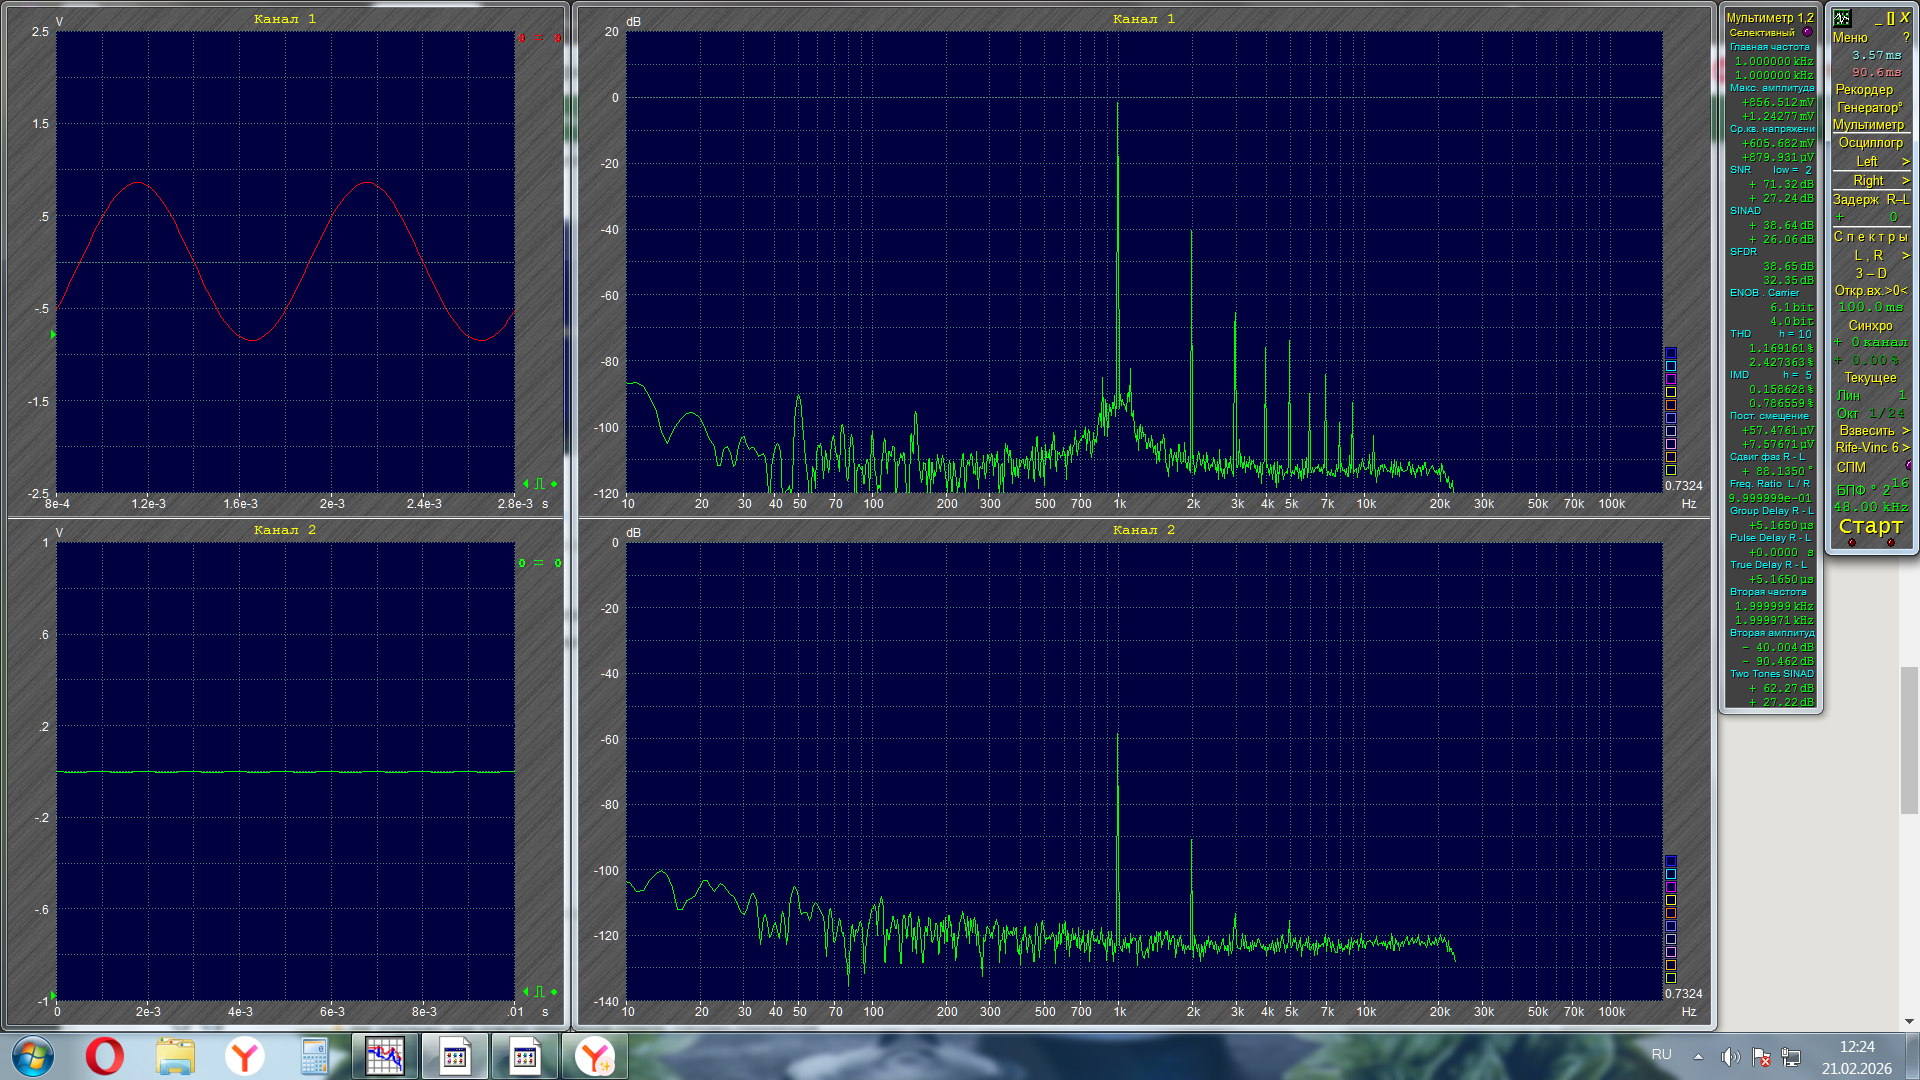1920x1080 pixels.
Task: Click the spectrum analyzer taskbar icon
Action: coord(385,1056)
